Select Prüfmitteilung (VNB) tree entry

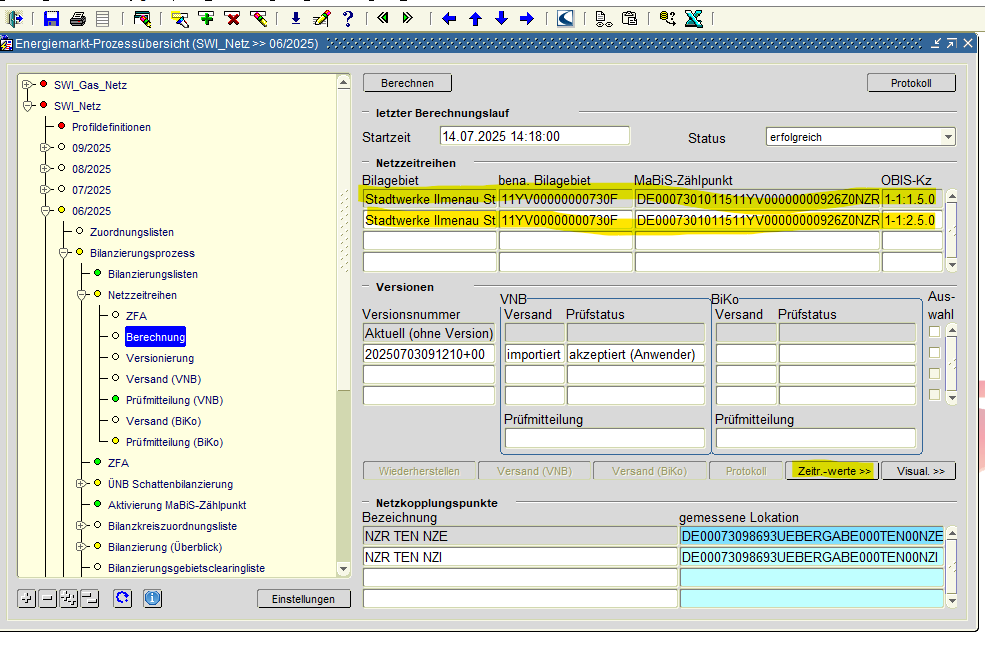click(174, 400)
